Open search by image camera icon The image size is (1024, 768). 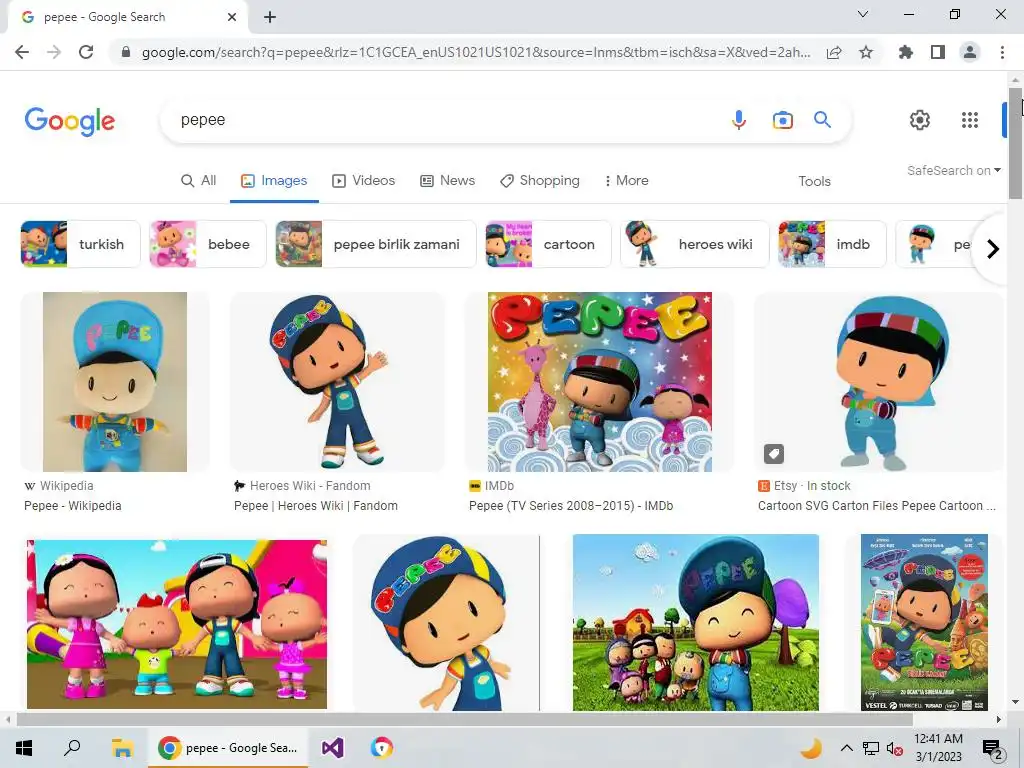coord(782,120)
